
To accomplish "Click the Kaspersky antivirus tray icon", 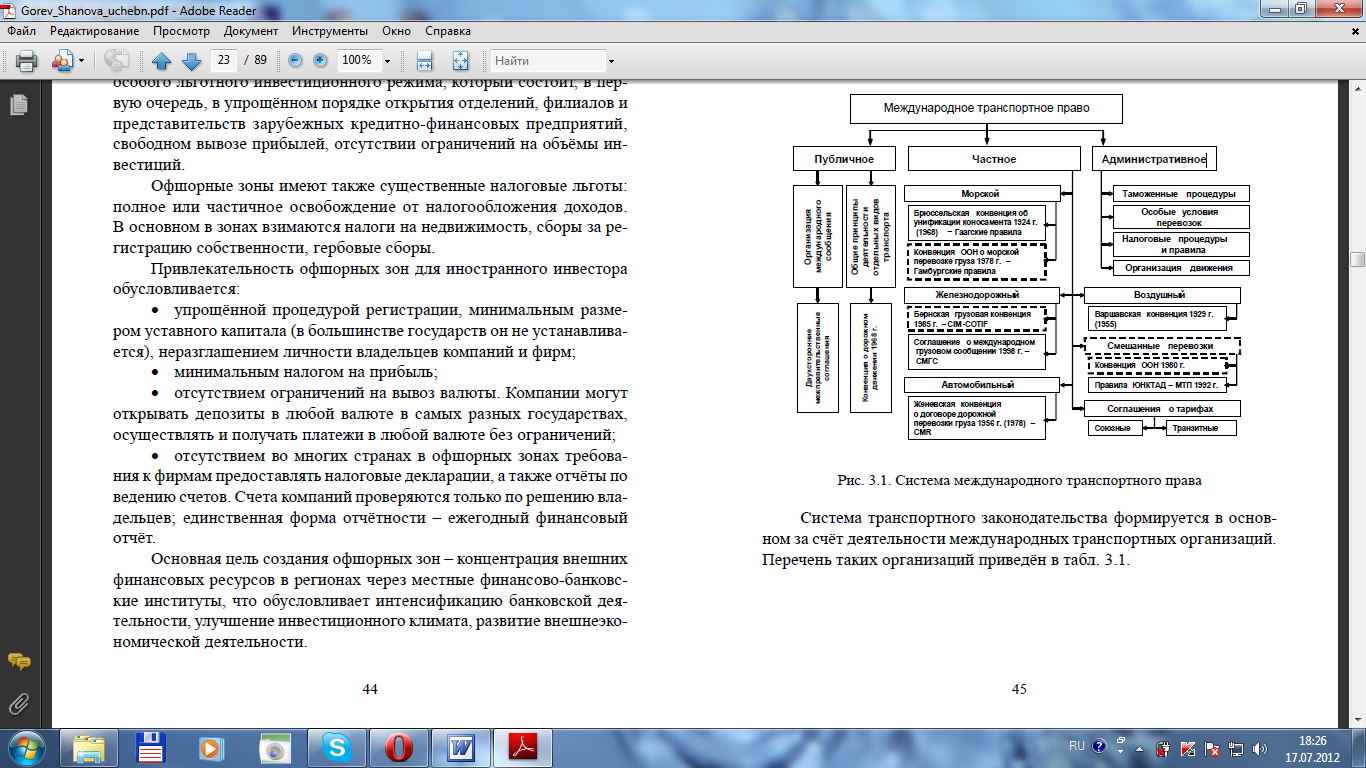I will pos(1188,748).
